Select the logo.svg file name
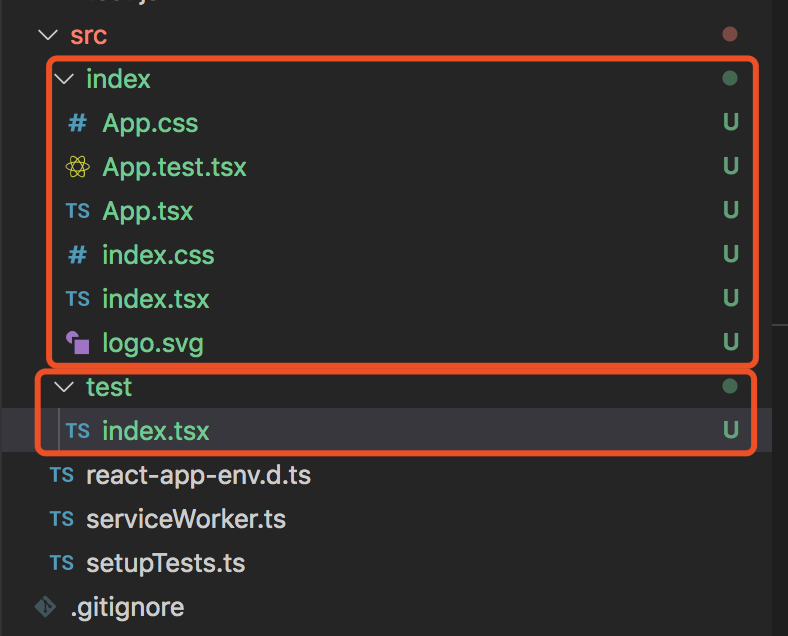 (152, 344)
